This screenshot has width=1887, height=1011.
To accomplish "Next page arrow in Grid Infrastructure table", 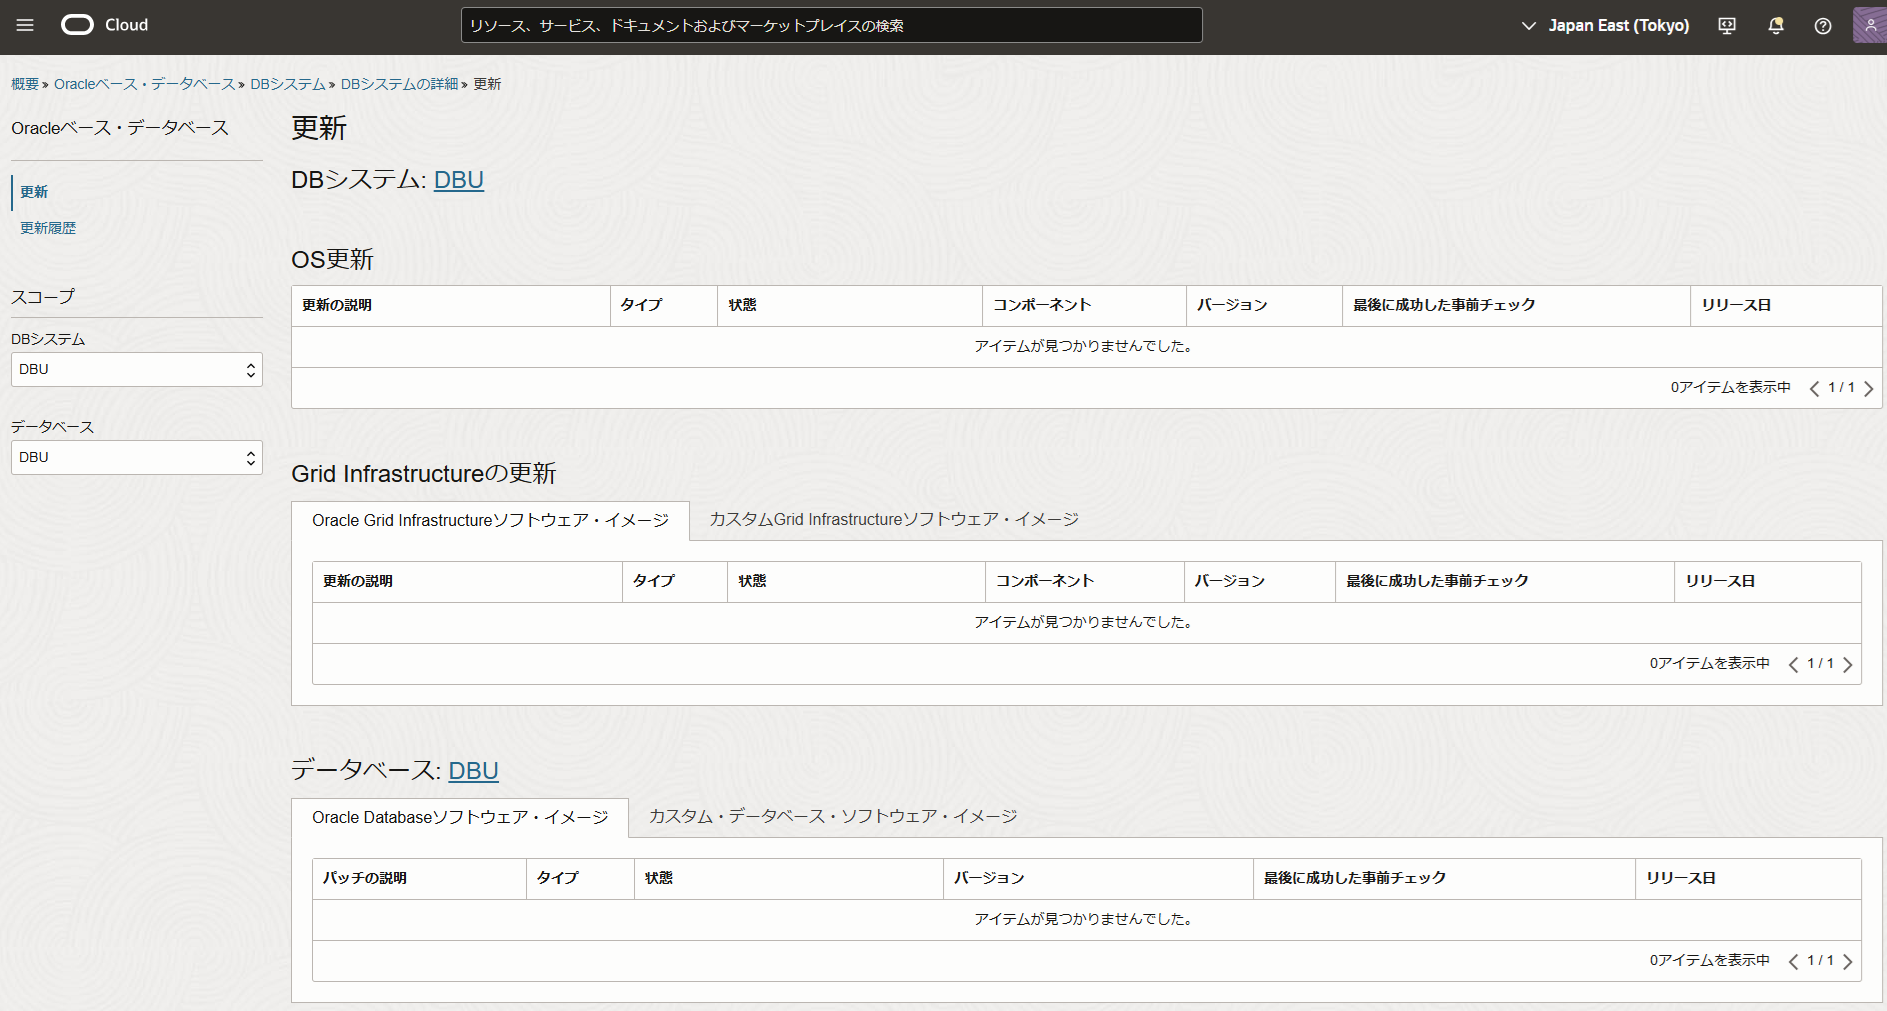I will click(1847, 664).
